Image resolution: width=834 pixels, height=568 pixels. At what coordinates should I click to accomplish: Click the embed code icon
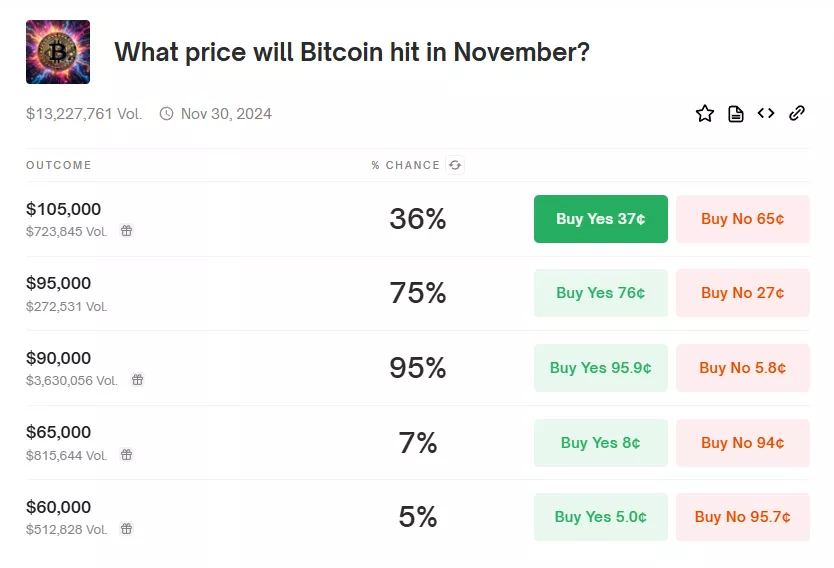click(x=766, y=114)
